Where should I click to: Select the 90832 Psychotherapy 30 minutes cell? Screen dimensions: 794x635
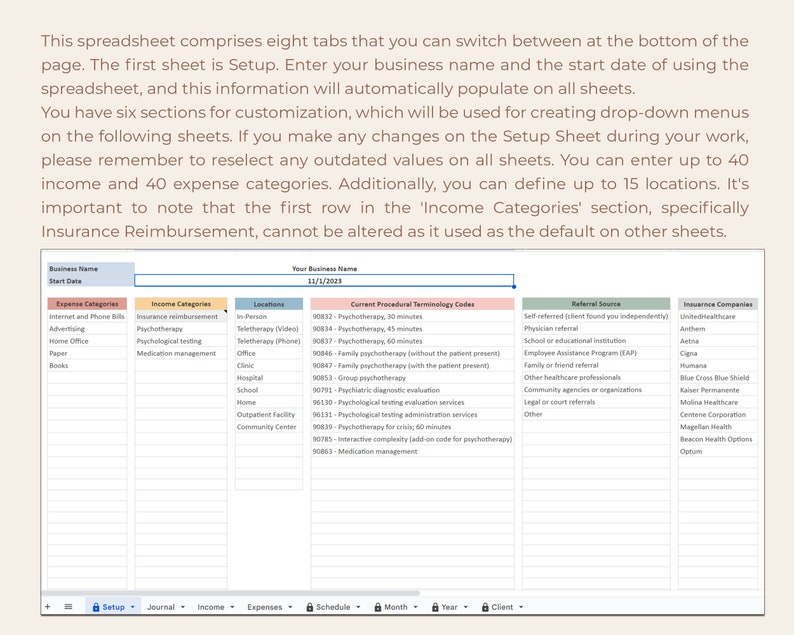click(412, 316)
